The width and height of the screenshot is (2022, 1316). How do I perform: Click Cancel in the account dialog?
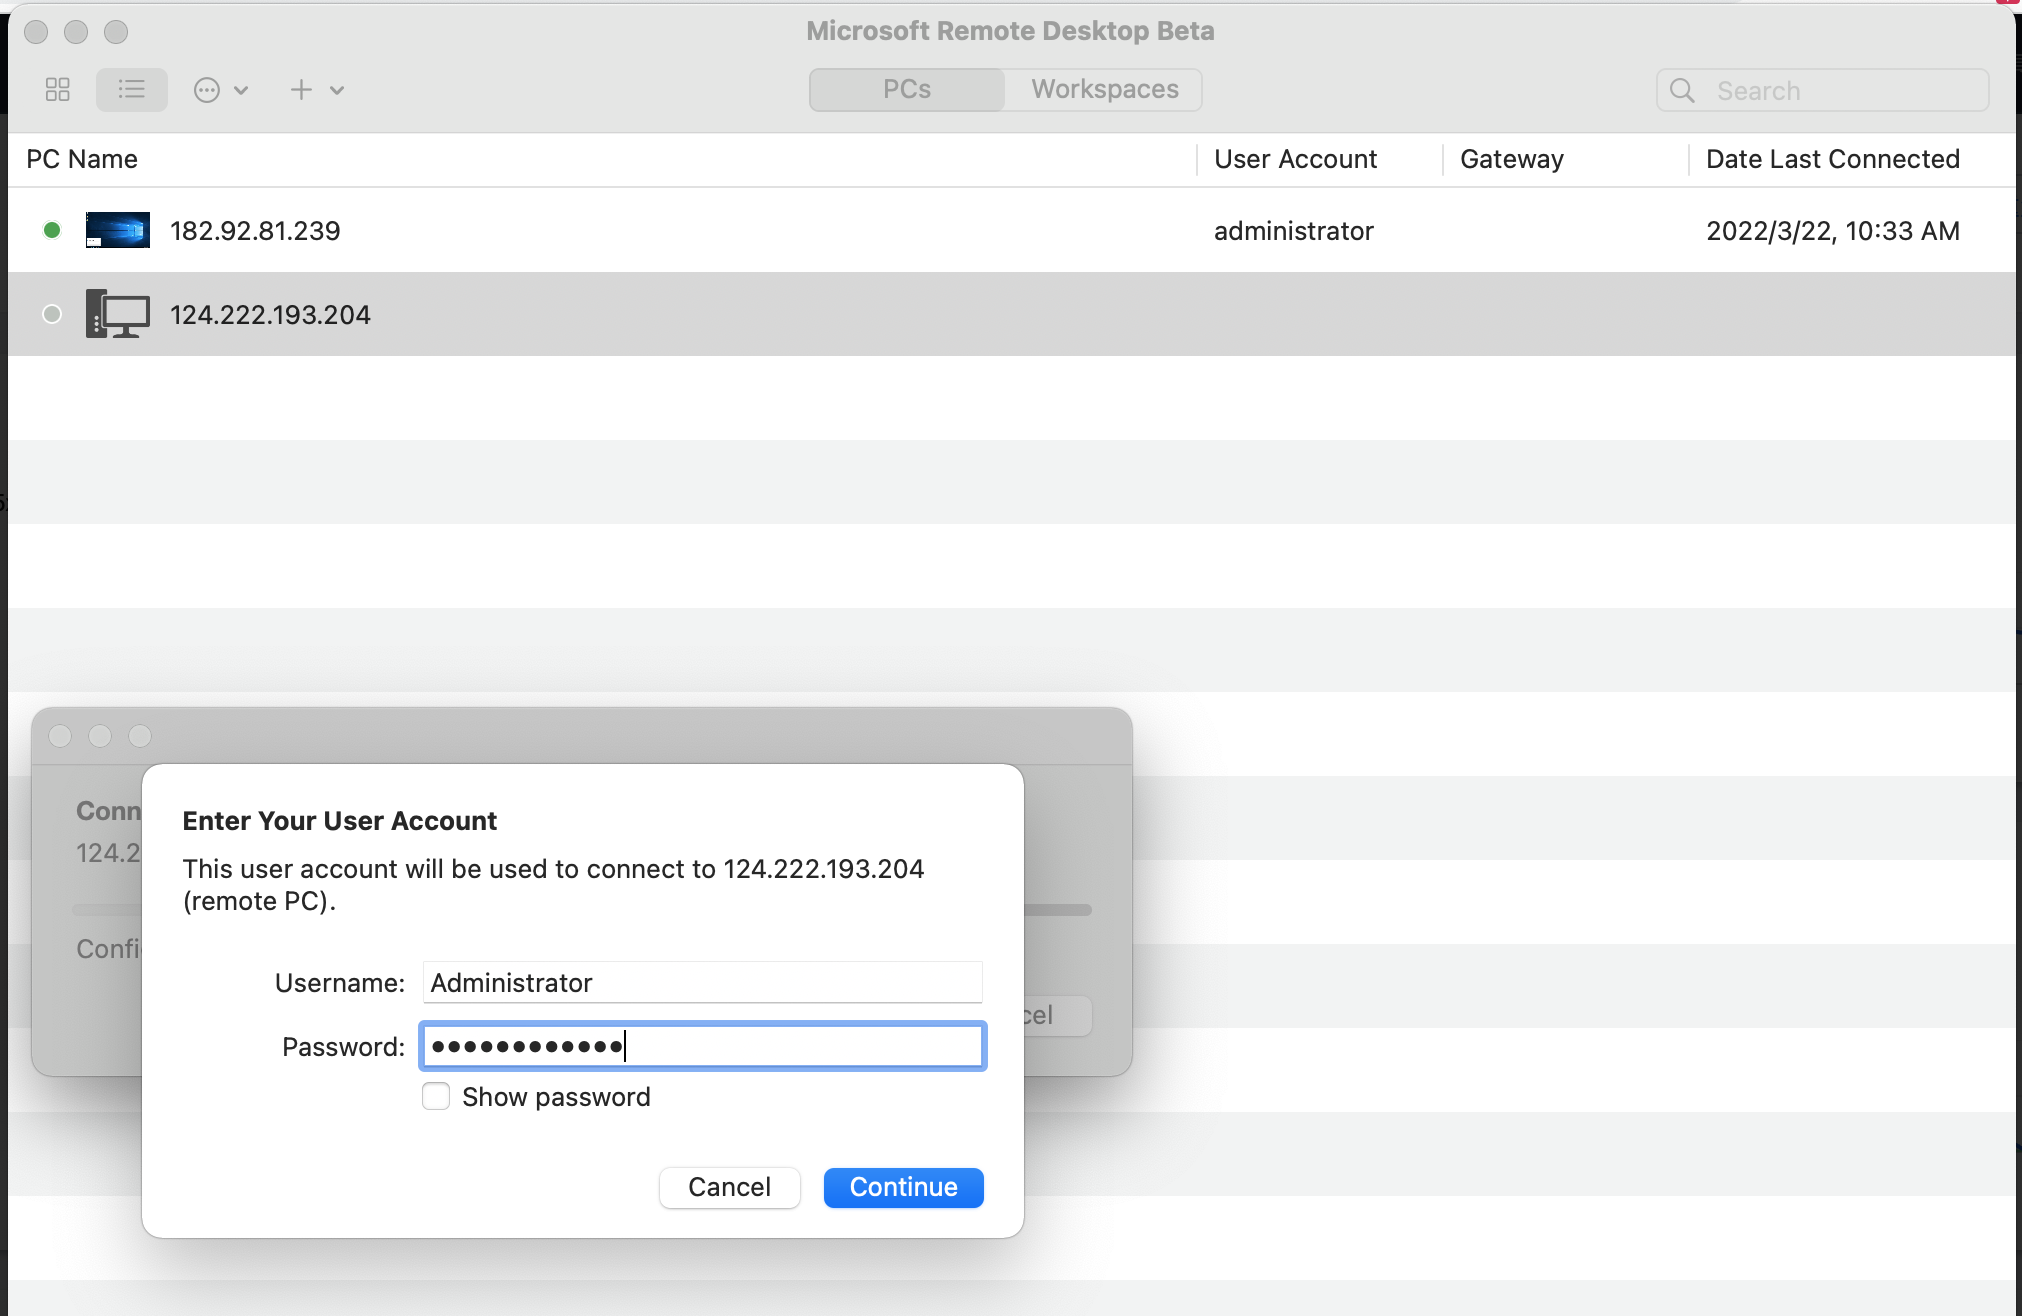[729, 1187]
